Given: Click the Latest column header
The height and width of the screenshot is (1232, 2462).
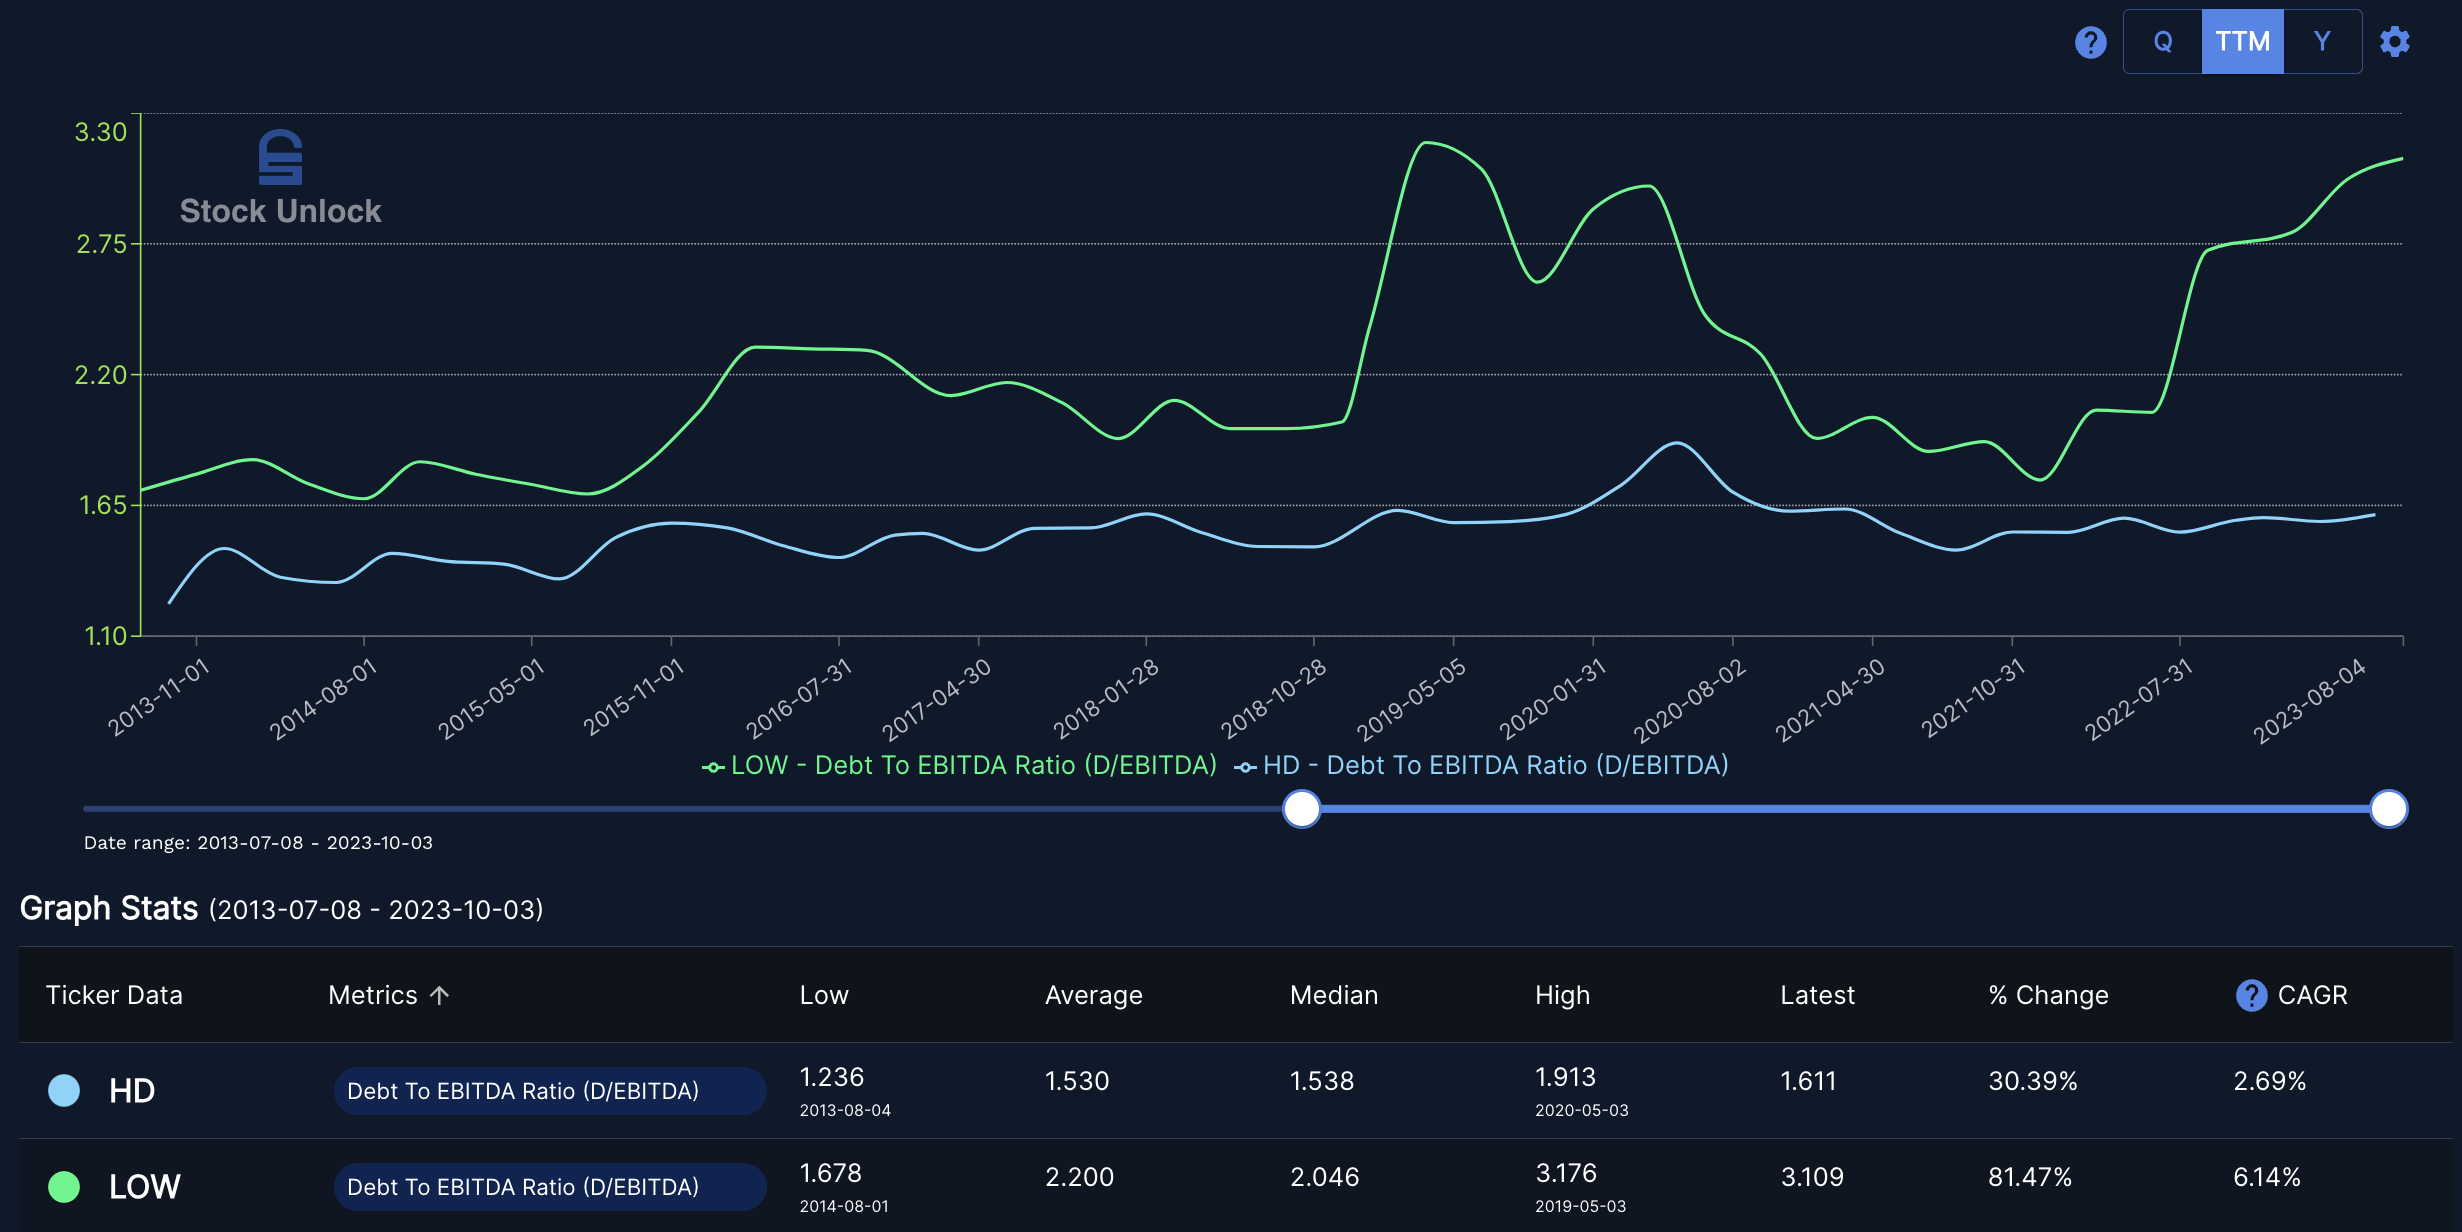Looking at the screenshot, I should click(1817, 995).
